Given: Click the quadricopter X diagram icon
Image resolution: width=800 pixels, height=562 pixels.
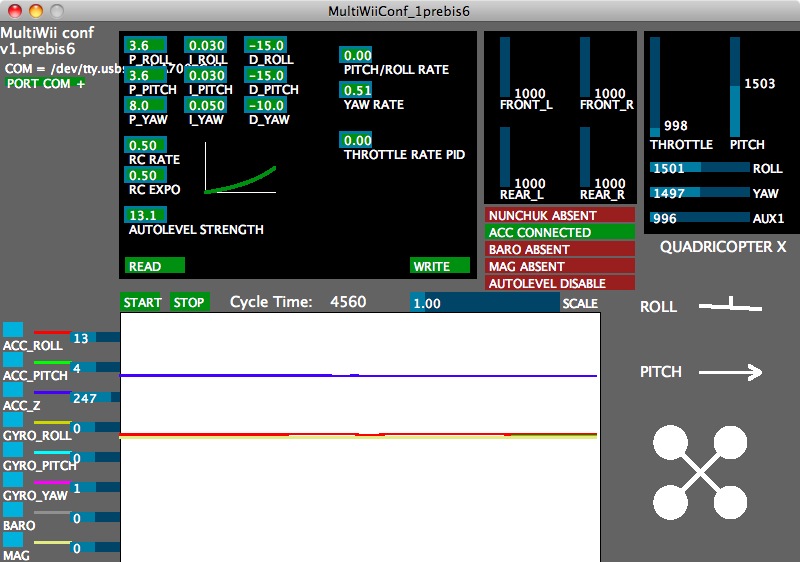Looking at the screenshot, I should point(700,472).
